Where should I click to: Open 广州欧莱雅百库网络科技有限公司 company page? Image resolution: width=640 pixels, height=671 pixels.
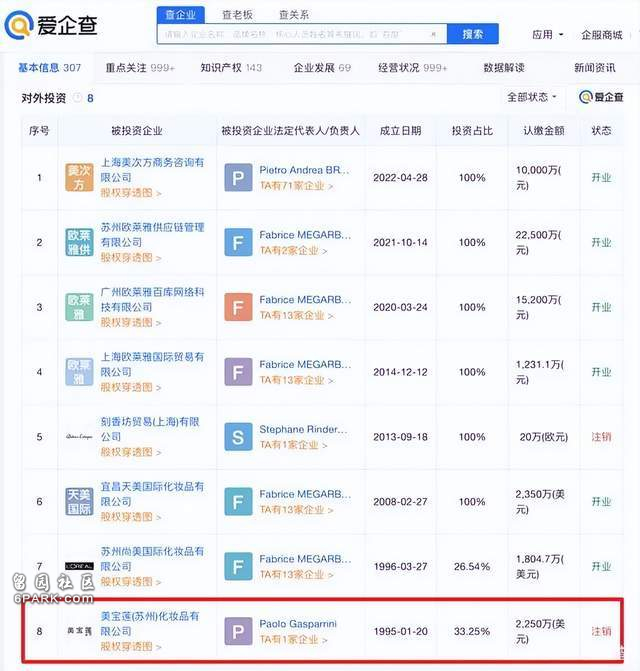click(x=152, y=300)
